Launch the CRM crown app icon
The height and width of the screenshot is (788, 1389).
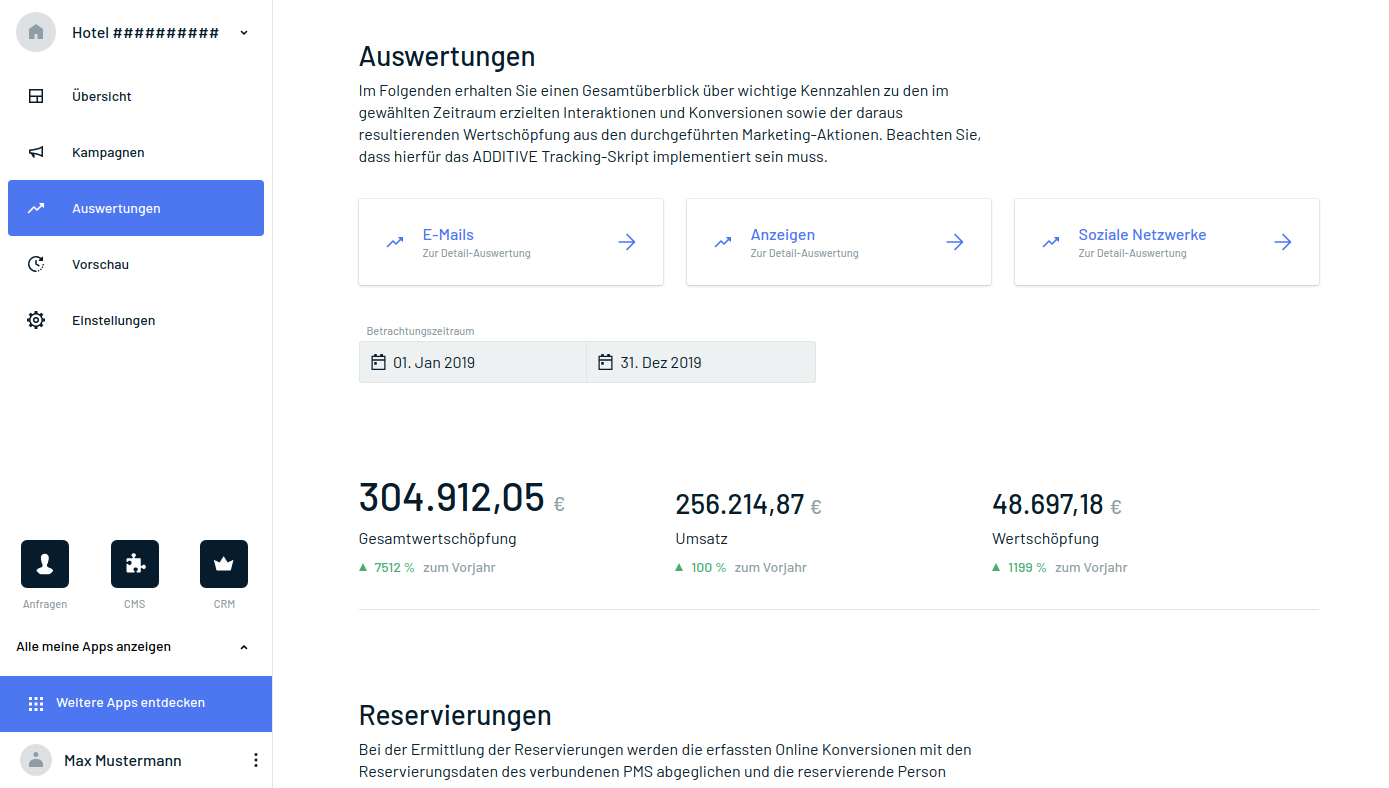[x=224, y=564]
